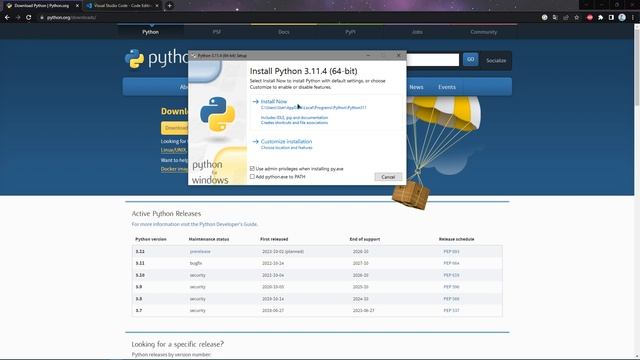The height and width of the screenshot is (360, 640).
Task: Open the Linux/UNIX download link
Action: point(174,150)
